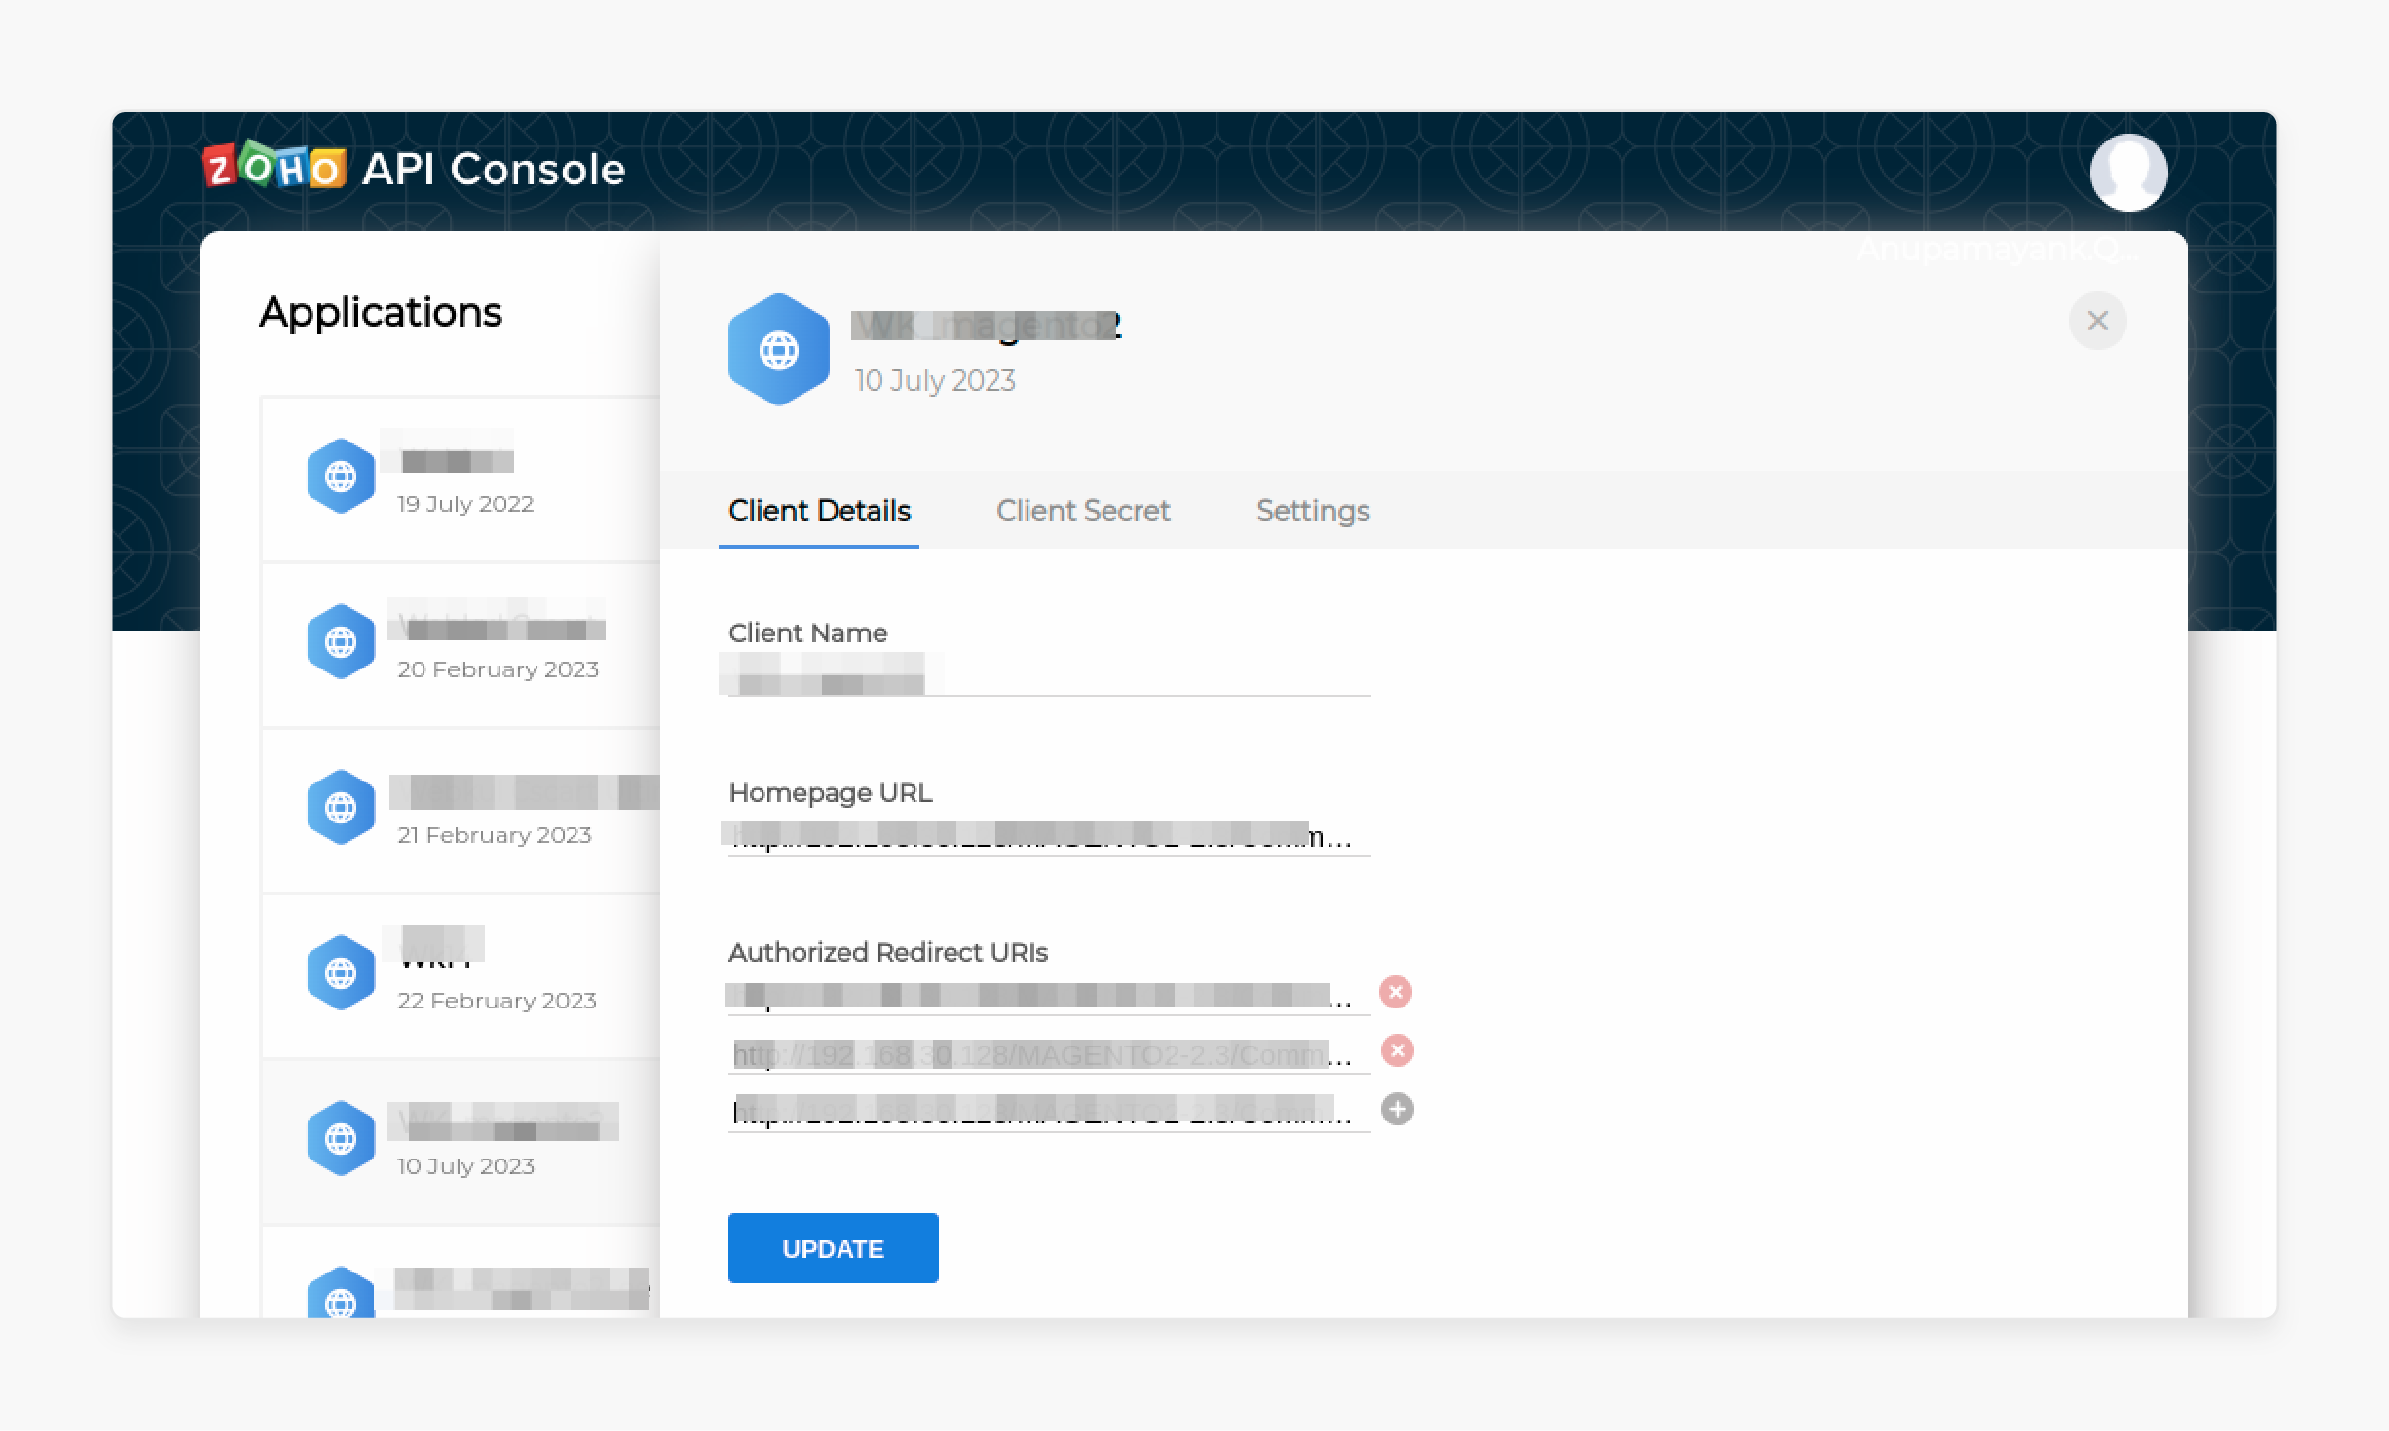Click the 10 July 2023 date under the details title
This screenshot has width=2389, height=1431.
click(934, 380)
